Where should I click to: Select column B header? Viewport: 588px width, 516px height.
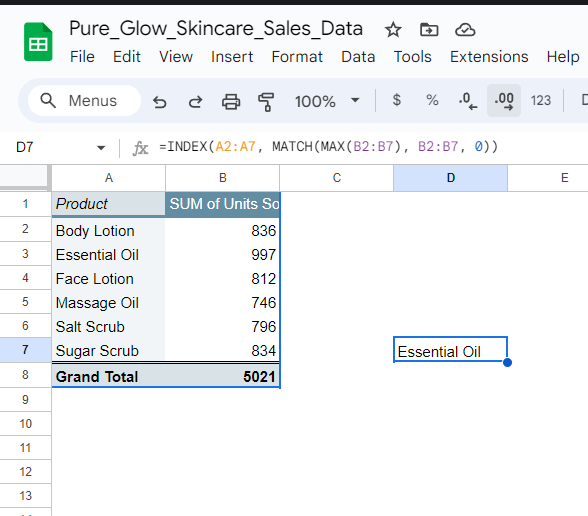coord(222,178)
